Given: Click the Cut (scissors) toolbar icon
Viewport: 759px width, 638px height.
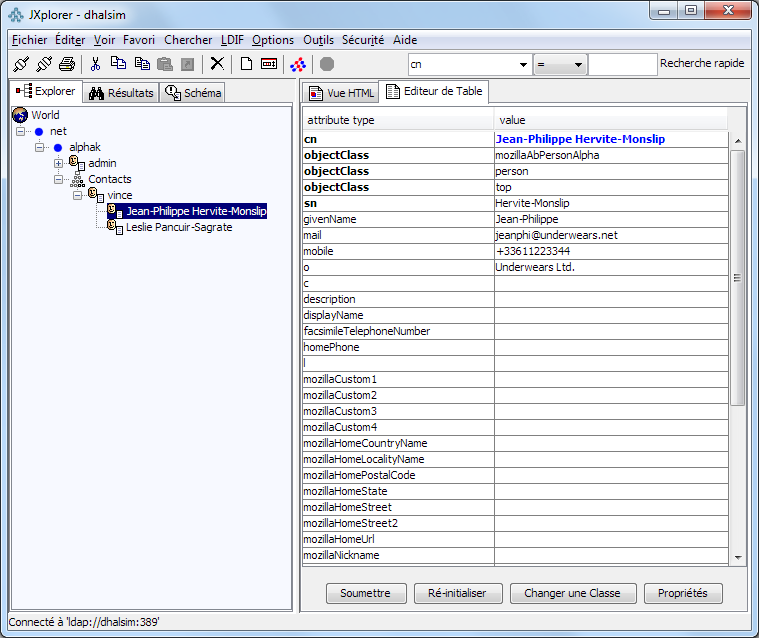Looking at the screenshot, I should click(x=95, y=64).
